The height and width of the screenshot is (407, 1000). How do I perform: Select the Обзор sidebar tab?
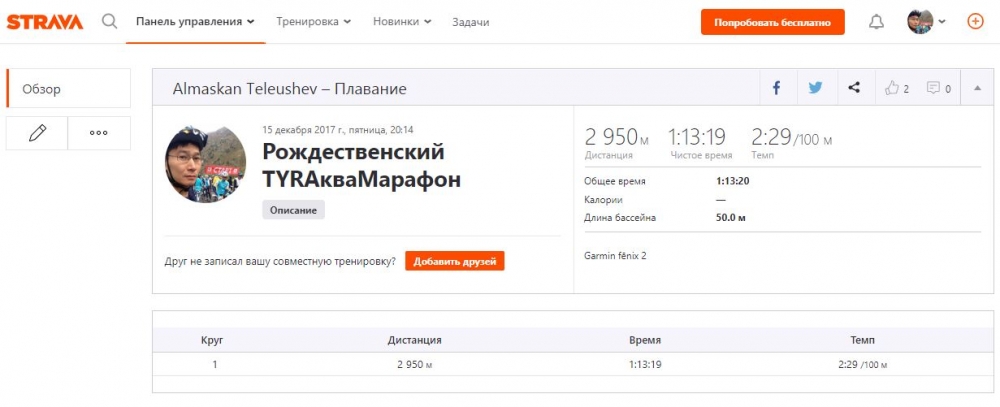68,89
